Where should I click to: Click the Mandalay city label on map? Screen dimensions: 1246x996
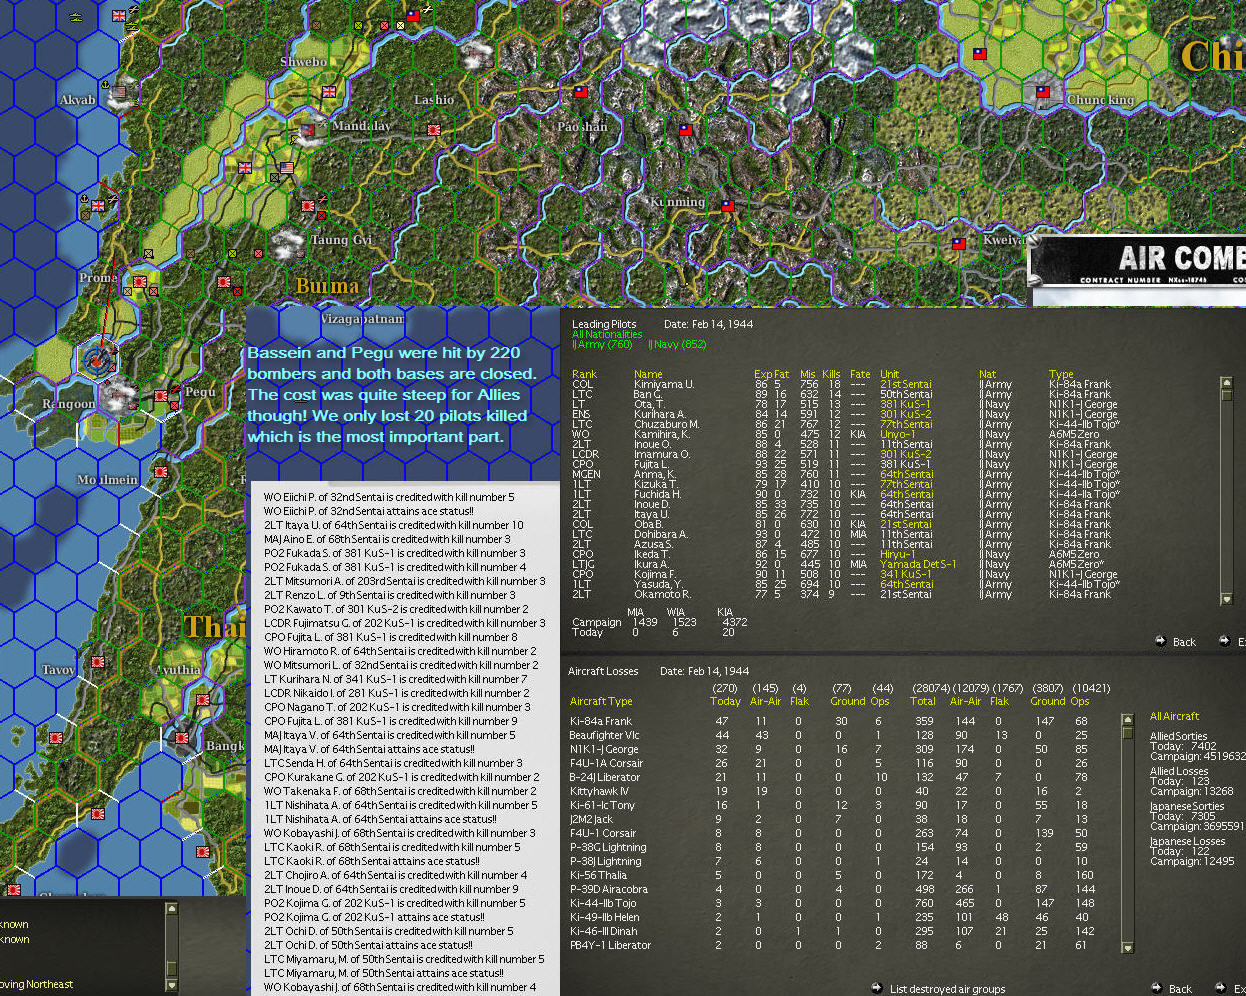(361, 126)
